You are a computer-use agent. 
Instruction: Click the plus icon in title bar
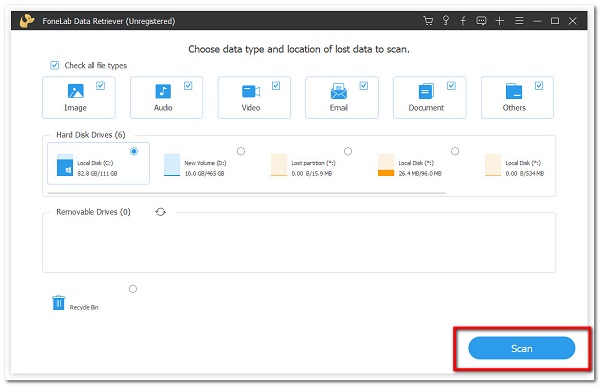(500, 21)
